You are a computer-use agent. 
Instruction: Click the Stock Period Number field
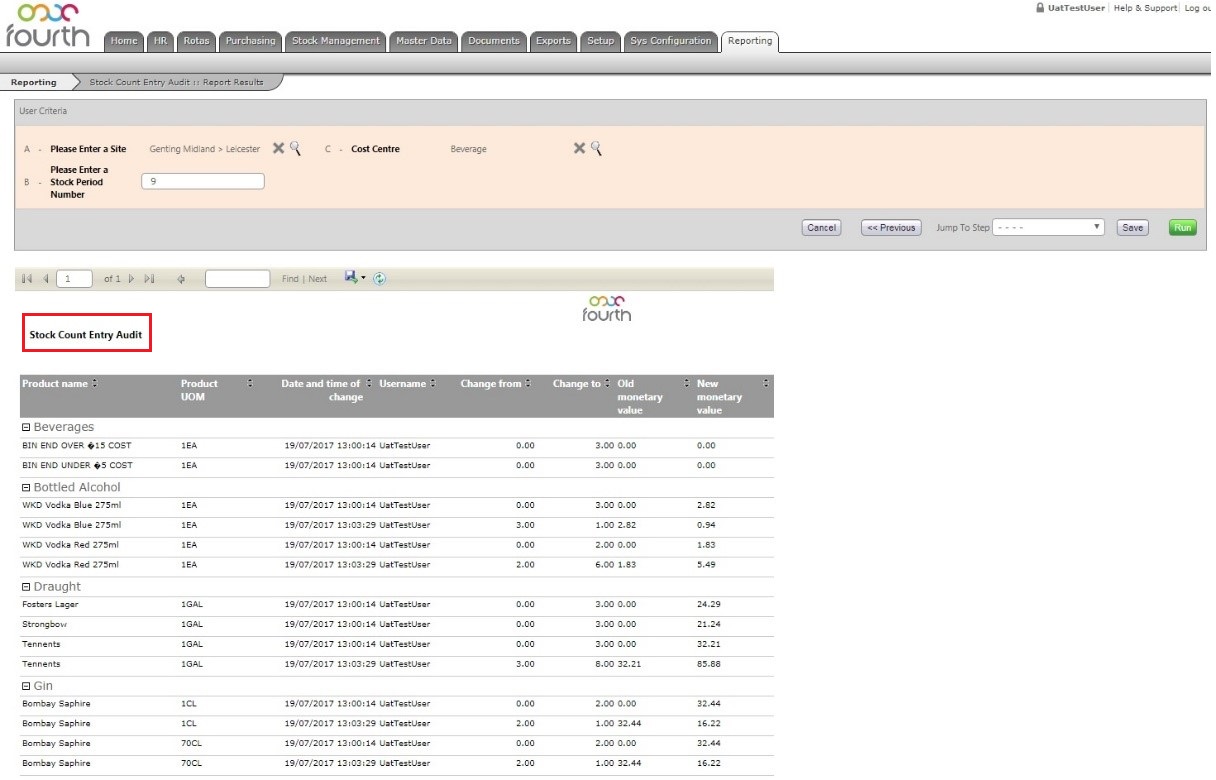pyautogui.click(x=203, y=182)
